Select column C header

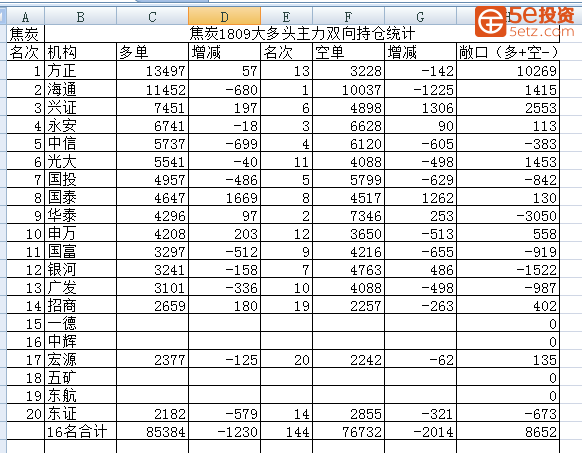[x=153, y=17]
